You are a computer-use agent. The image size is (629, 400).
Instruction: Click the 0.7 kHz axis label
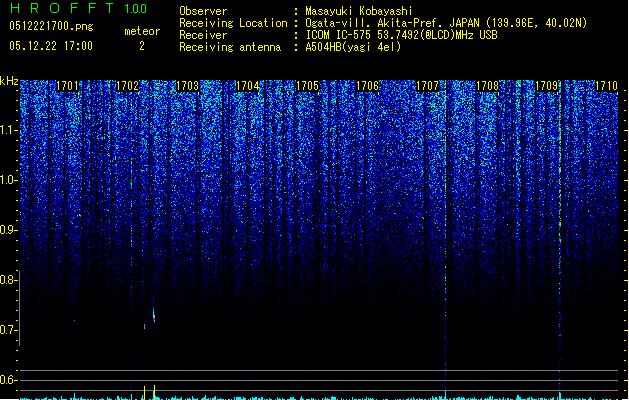[8, 330]
